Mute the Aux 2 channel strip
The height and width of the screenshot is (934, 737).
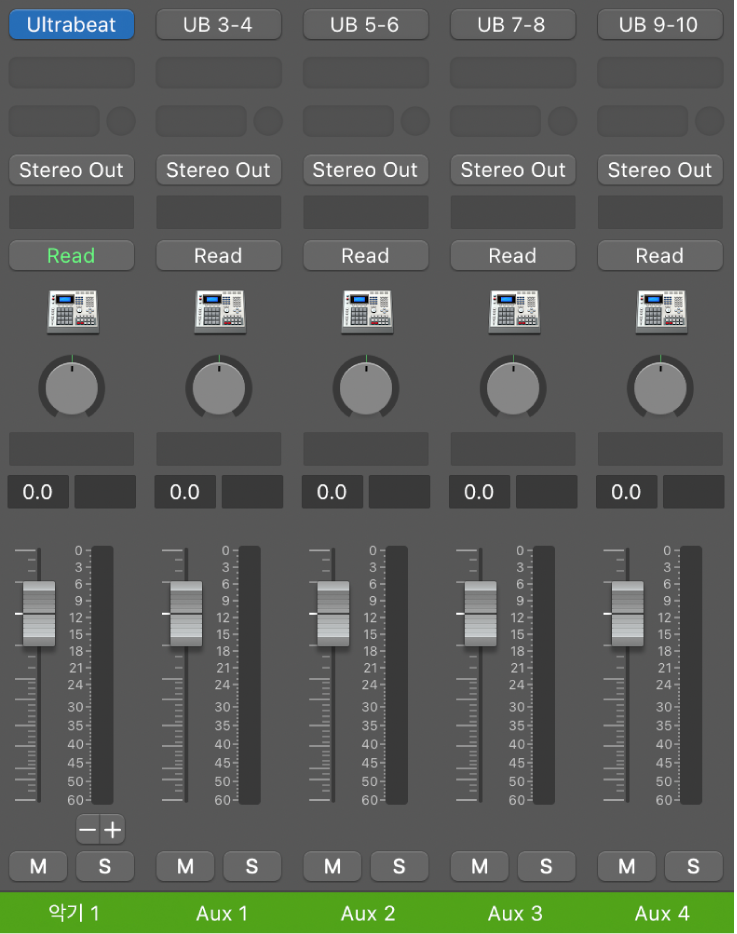point(332,865)
